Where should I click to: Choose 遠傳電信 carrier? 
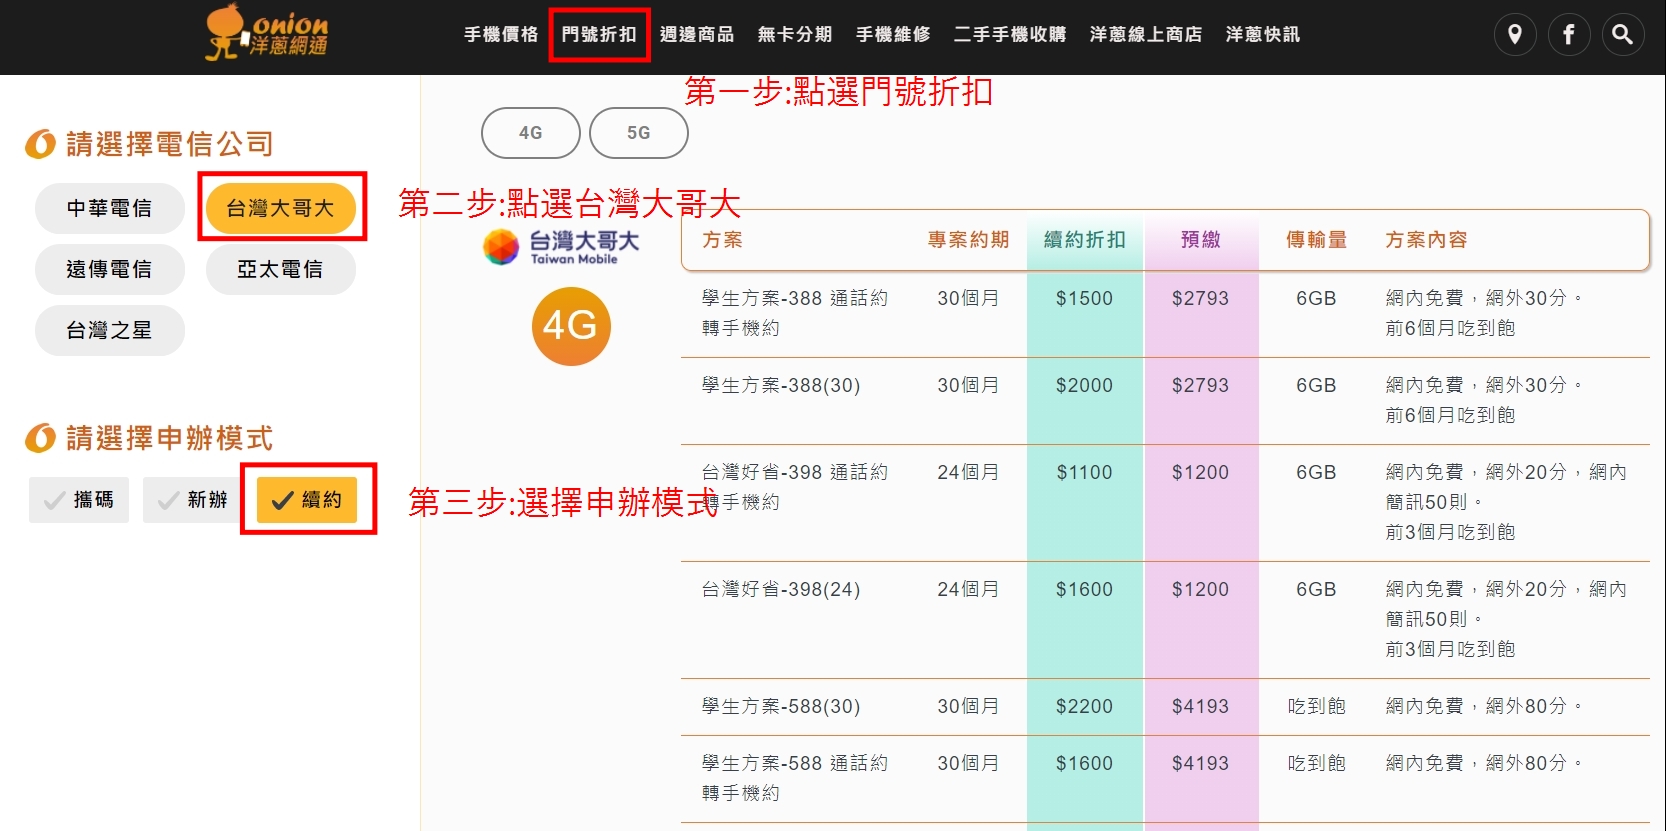(110, 269)
